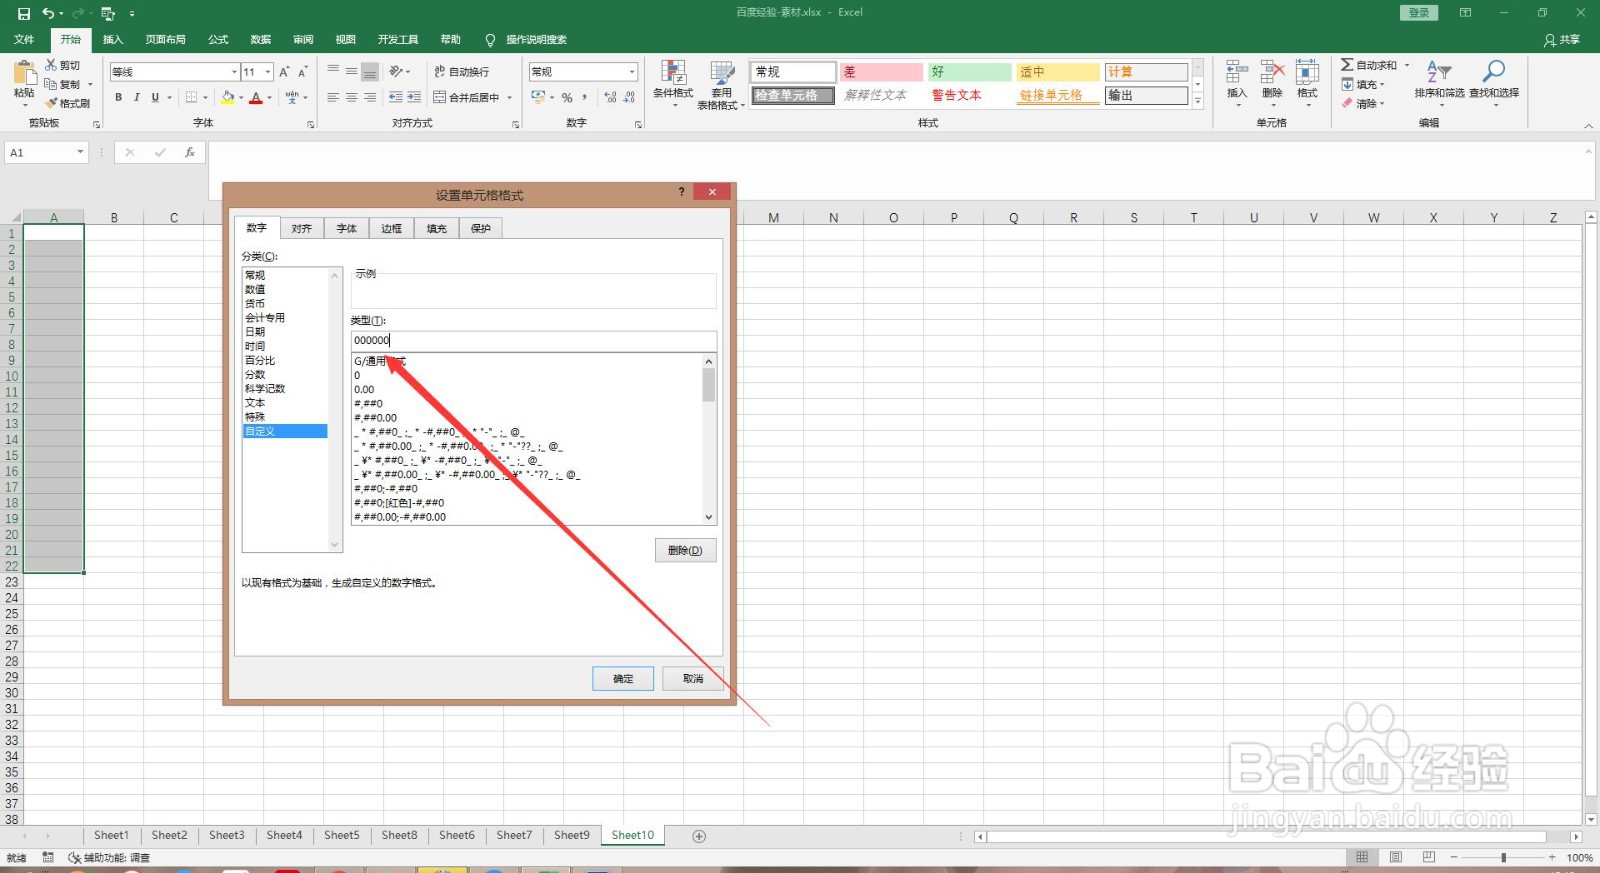
Task: Toggle left align text icon
Action: 333,97
